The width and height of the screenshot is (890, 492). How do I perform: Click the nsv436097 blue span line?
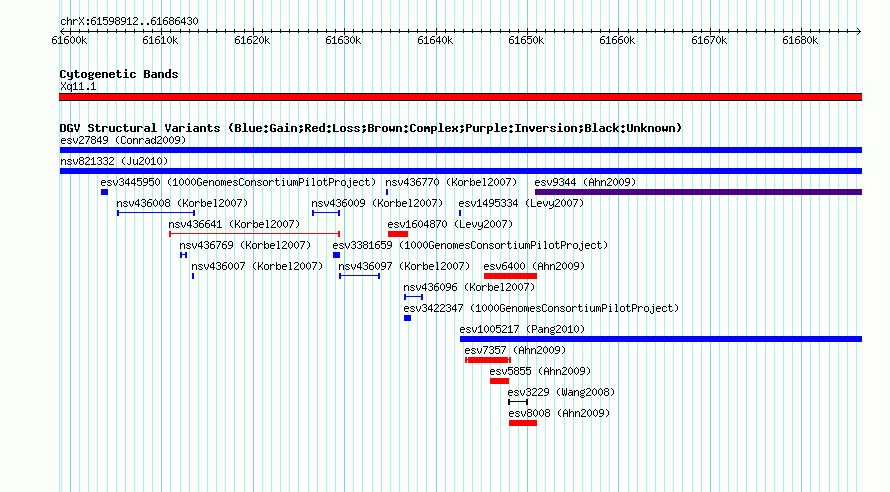(x=359, y=276)
